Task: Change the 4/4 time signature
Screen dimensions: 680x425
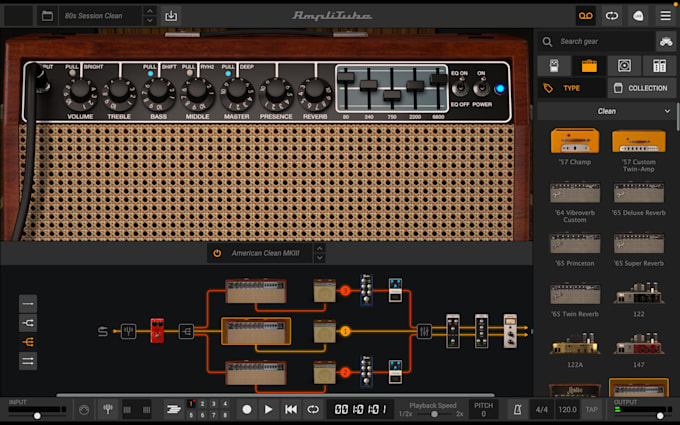Action: click(x=542, y=409)
